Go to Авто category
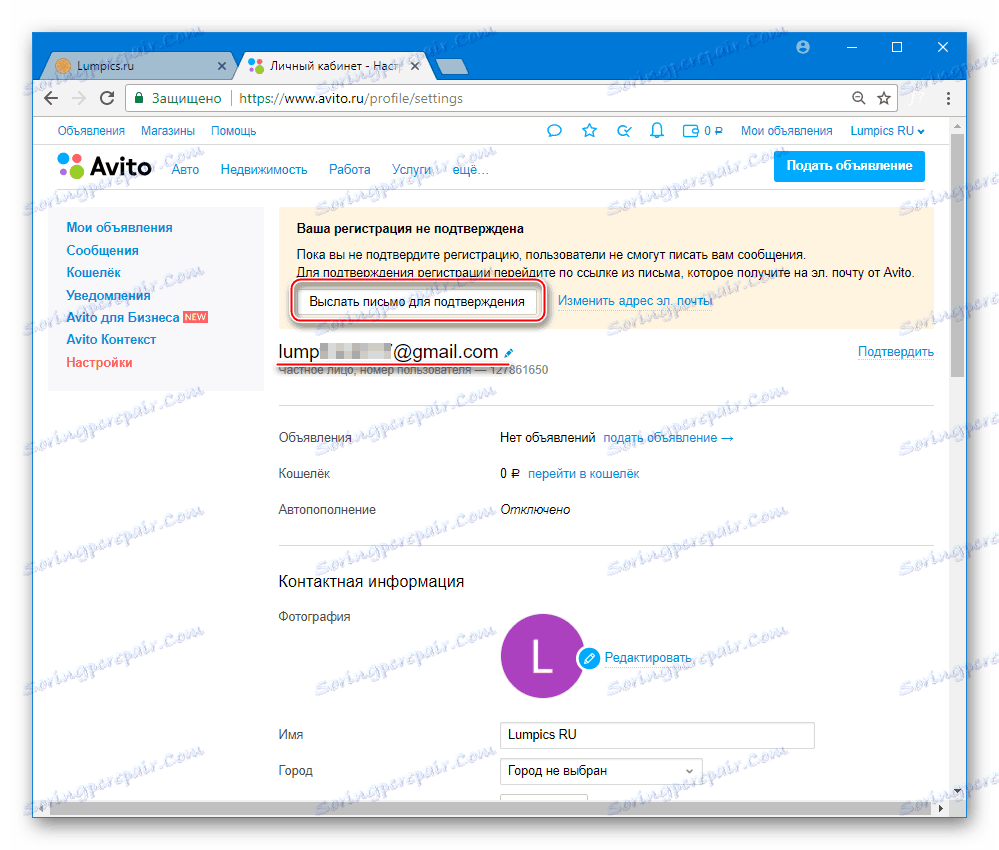999x850 pixels. pyautogui.click(x=185, y=169)
